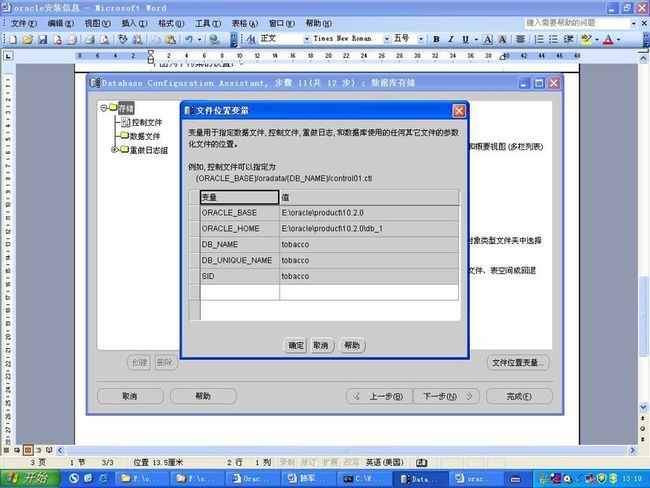
Task: Open the highlight color dropdown arrow
Action: pos(597,39)
